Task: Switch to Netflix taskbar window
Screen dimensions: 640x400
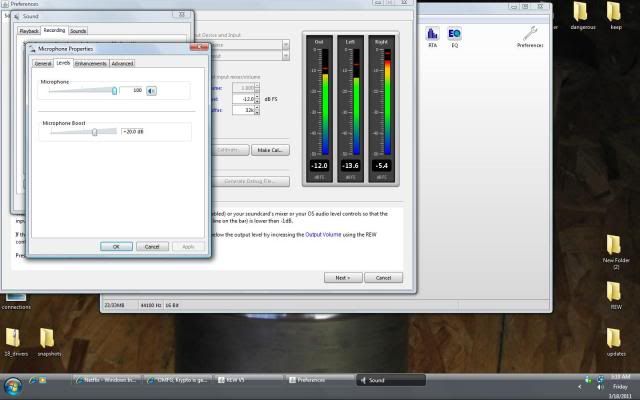Action: (x=107, y=380)
